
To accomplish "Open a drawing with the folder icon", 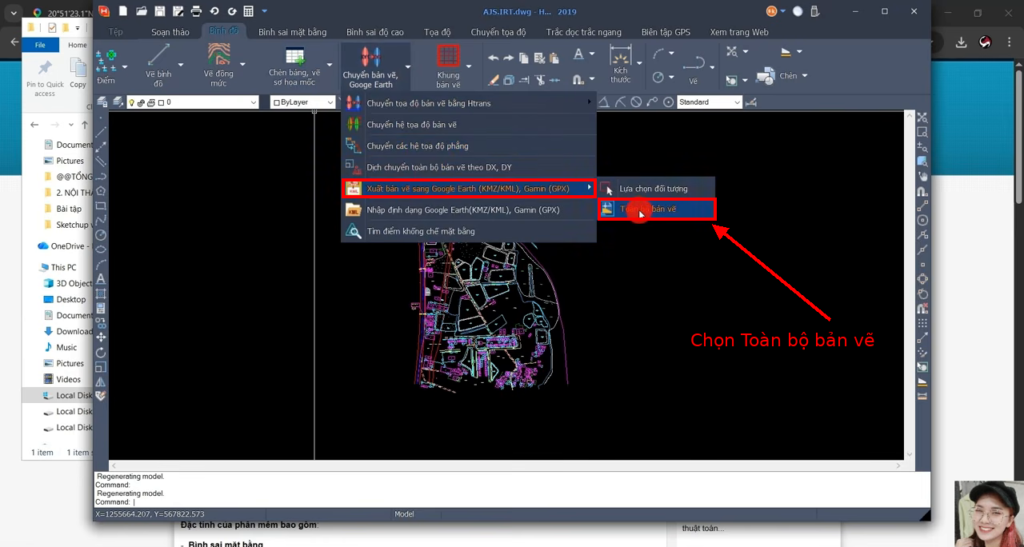I will (141, 11).
